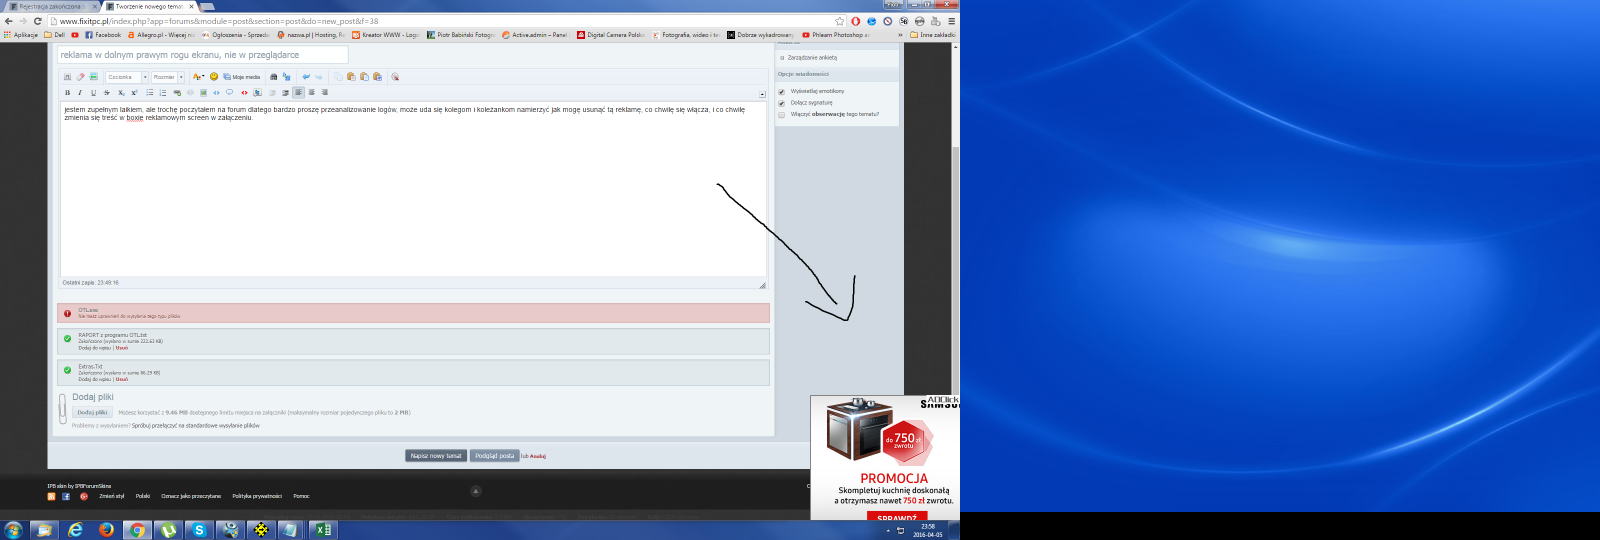Open Skype from the taskbar

(x=199, y=530)
